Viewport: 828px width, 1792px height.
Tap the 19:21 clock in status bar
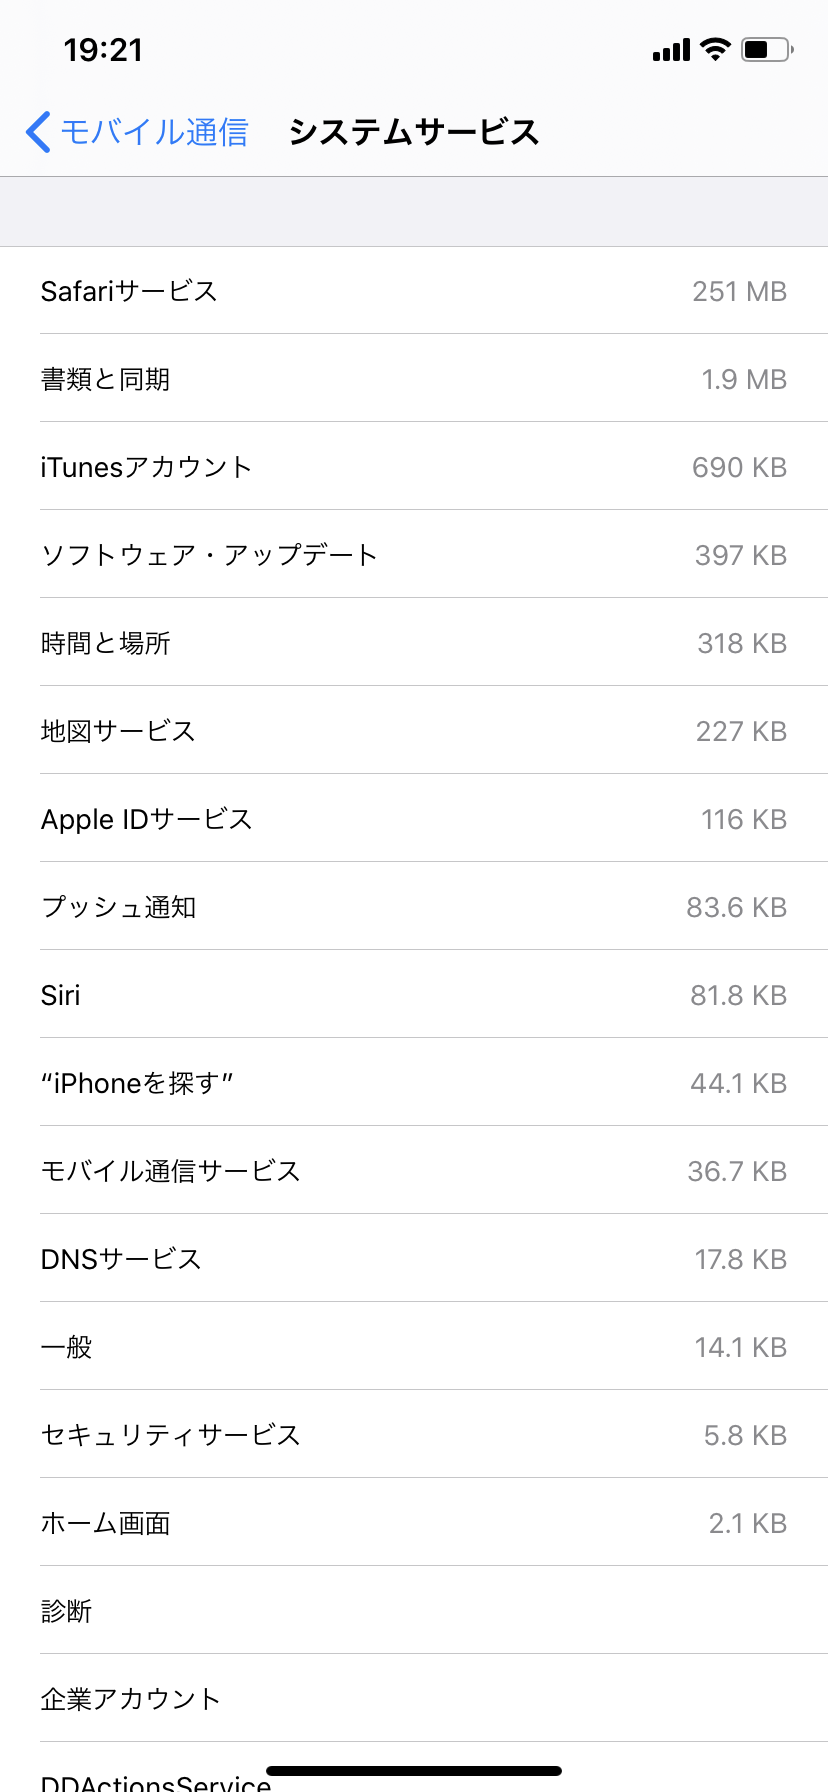pos(103,50)
